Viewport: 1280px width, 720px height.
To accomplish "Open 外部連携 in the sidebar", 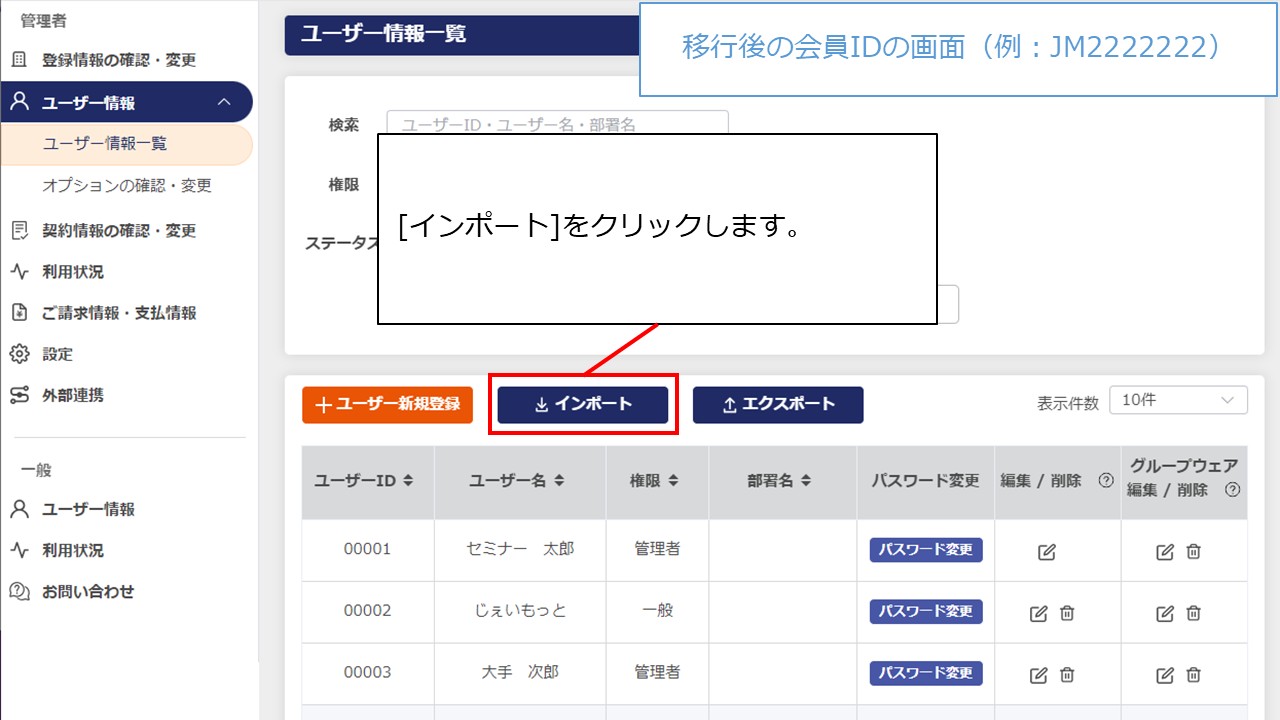I will (72, 395).
